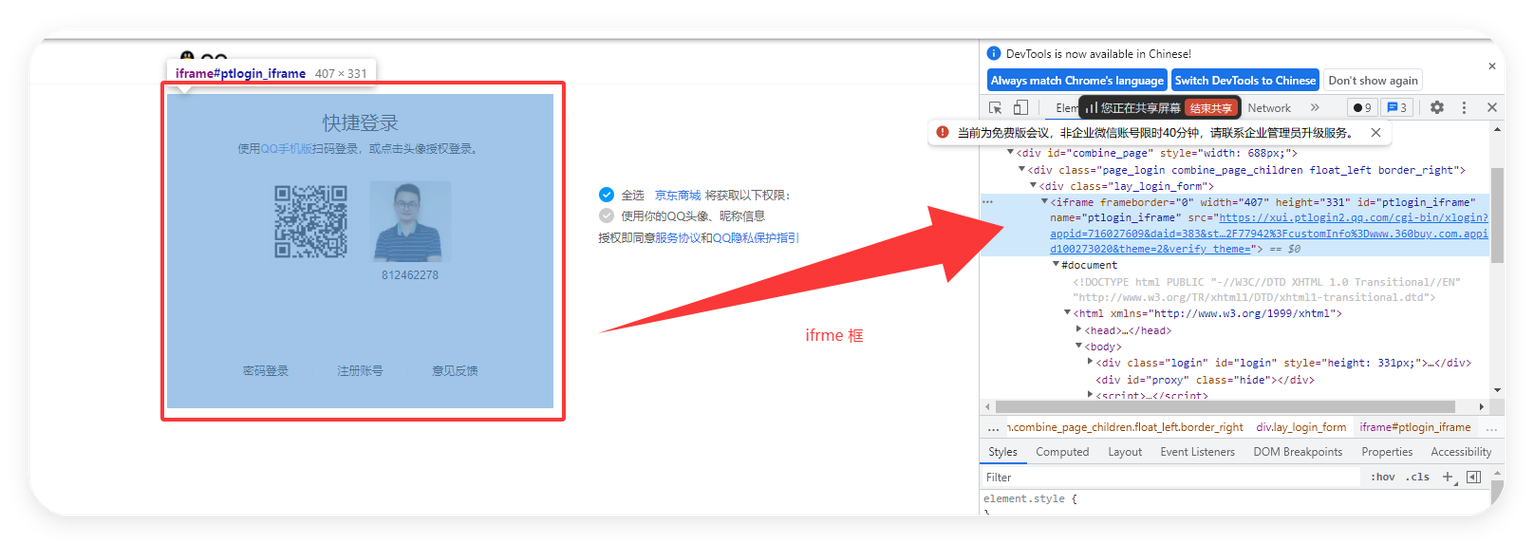Select div.lay_login_form breadcrumb
Viewport: 1534px width, 544px height.
click(x=1301, y=427)
